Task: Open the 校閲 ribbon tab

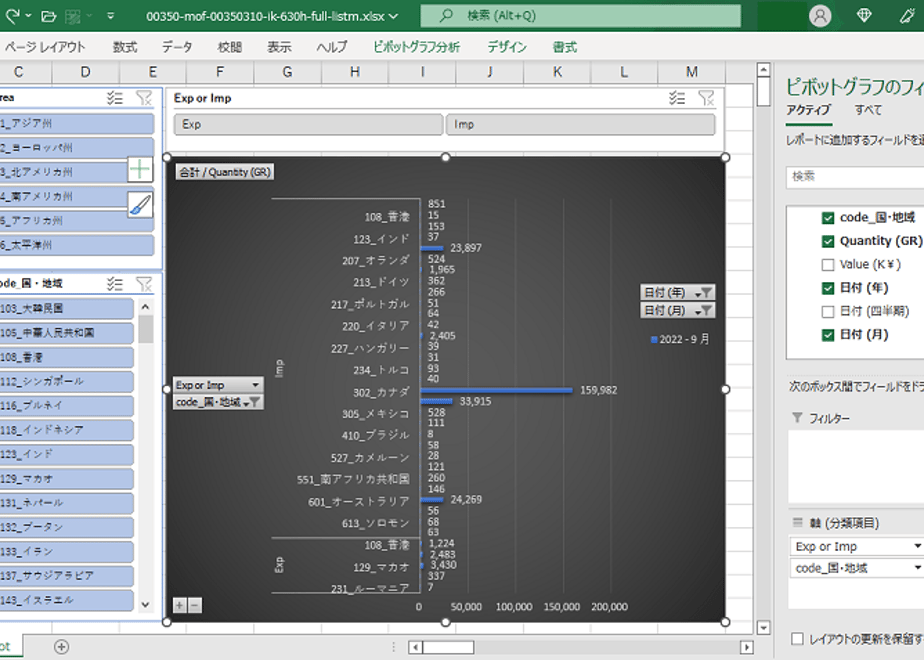Action: tap(229, 47)
